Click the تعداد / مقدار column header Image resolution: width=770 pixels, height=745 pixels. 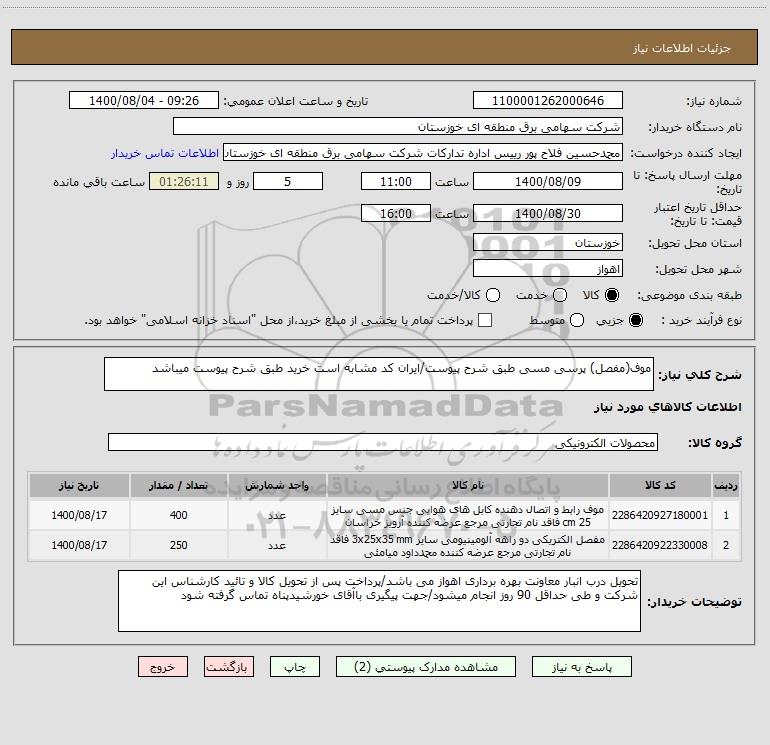[178, 485]
